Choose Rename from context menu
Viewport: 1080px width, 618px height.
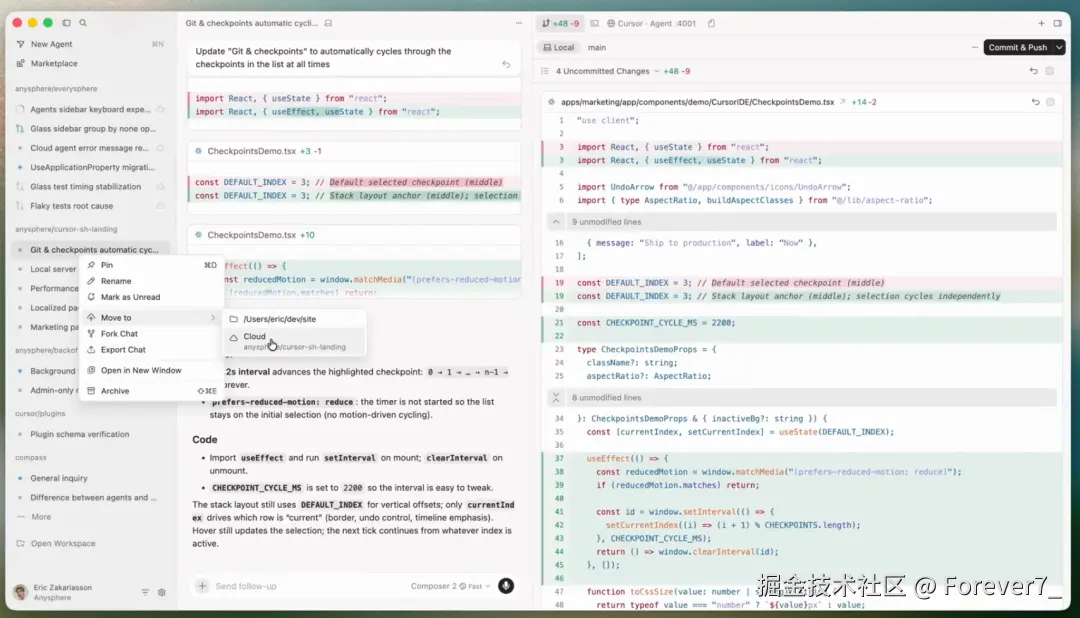point(152,281)
